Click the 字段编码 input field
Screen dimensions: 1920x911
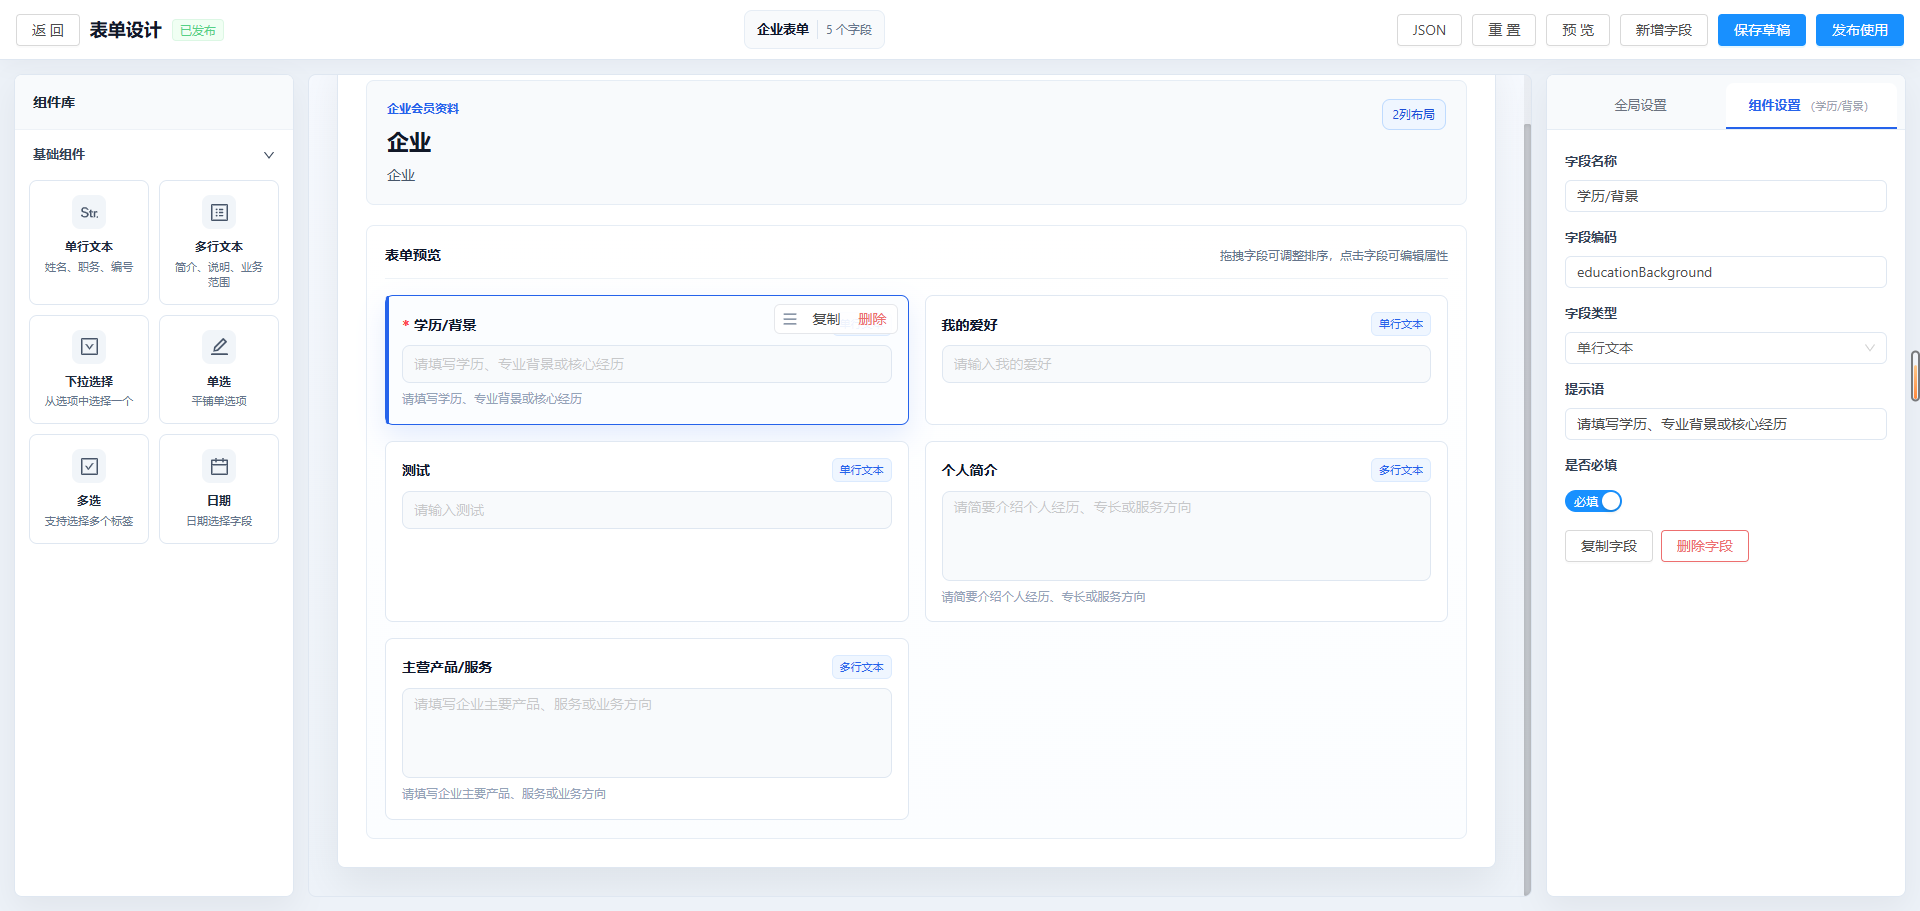point(1725,272)
